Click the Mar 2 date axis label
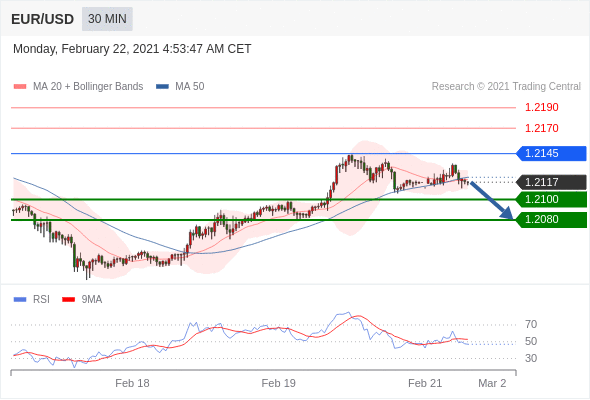The image size is (590, 400). (492, 383)
